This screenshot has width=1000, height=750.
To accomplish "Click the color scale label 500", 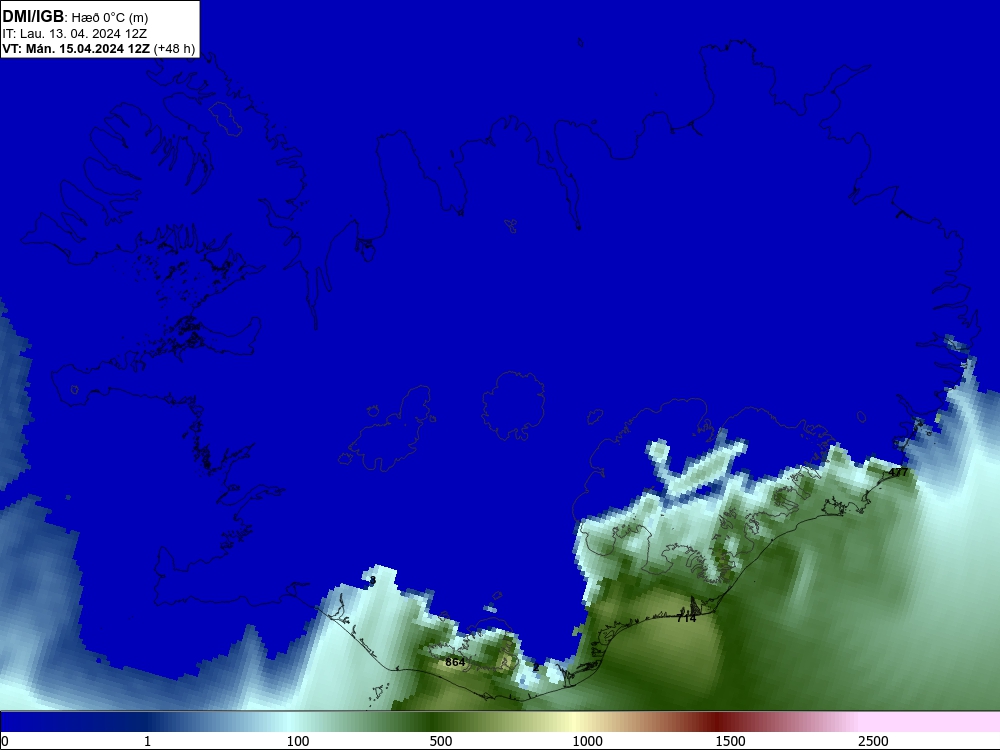I will coord(441,741).
